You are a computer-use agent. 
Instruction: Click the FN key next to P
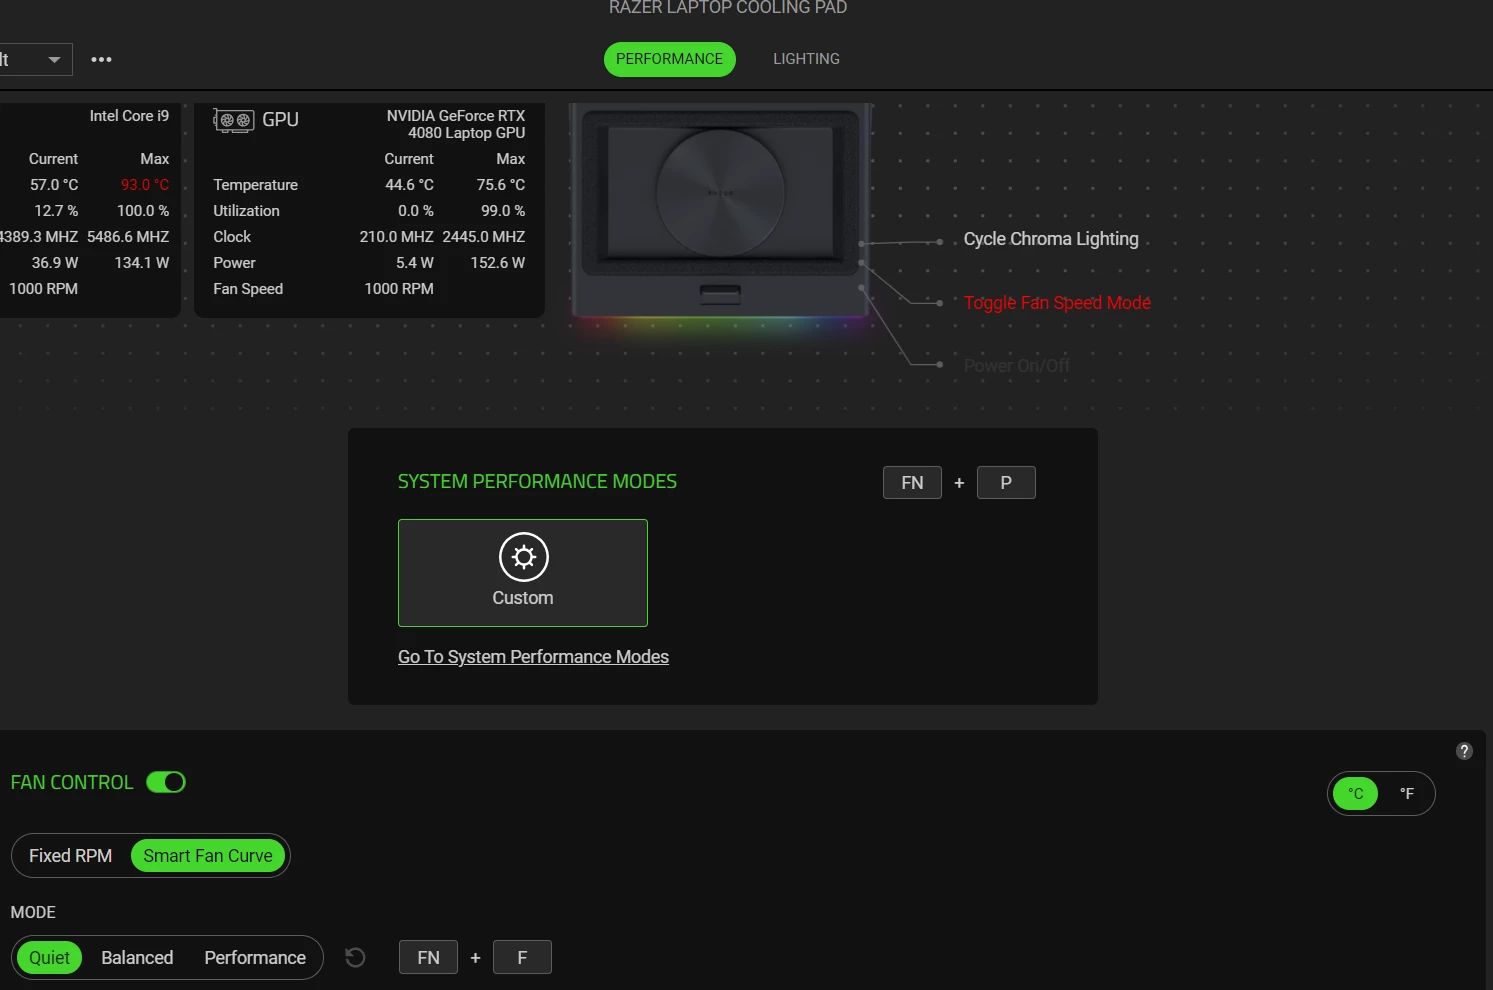pyautogui.click(x=912, y=483)
